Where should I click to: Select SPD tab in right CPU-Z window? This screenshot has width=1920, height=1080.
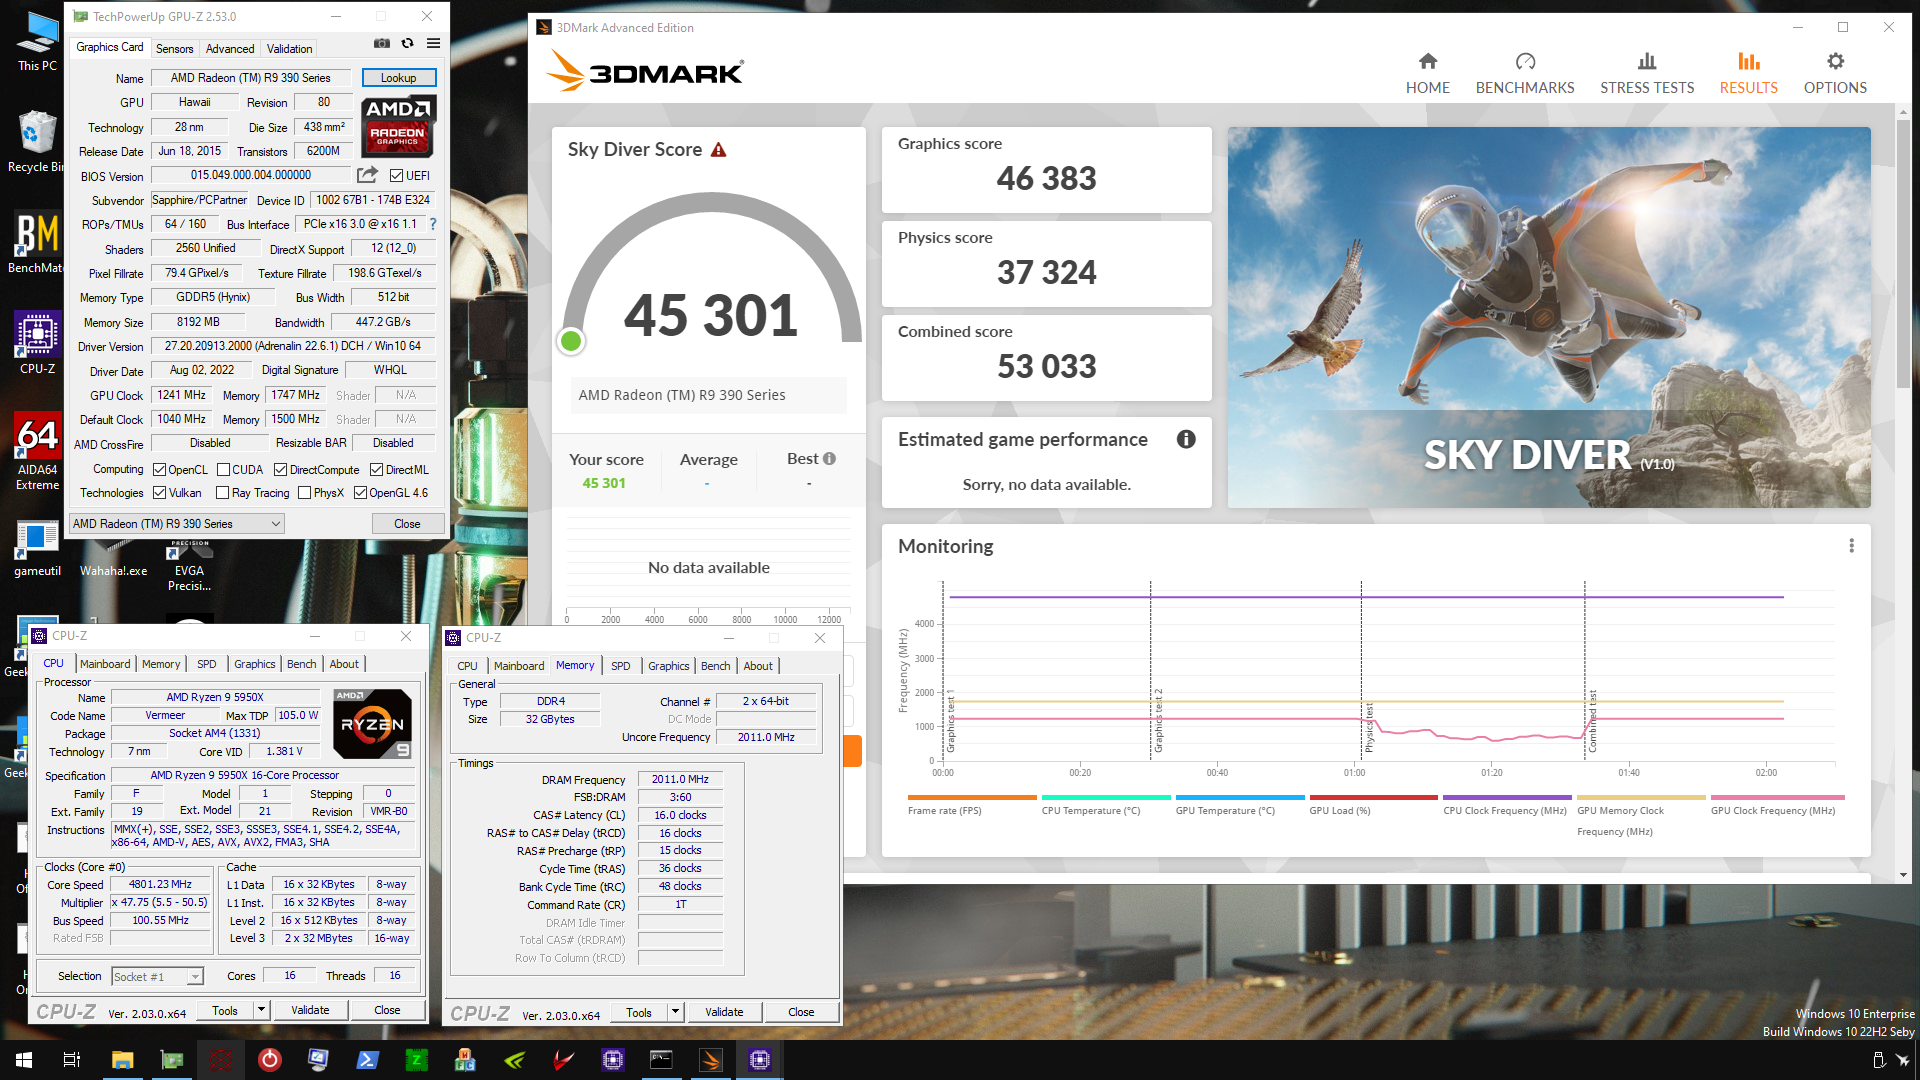(x=620, y=666)
